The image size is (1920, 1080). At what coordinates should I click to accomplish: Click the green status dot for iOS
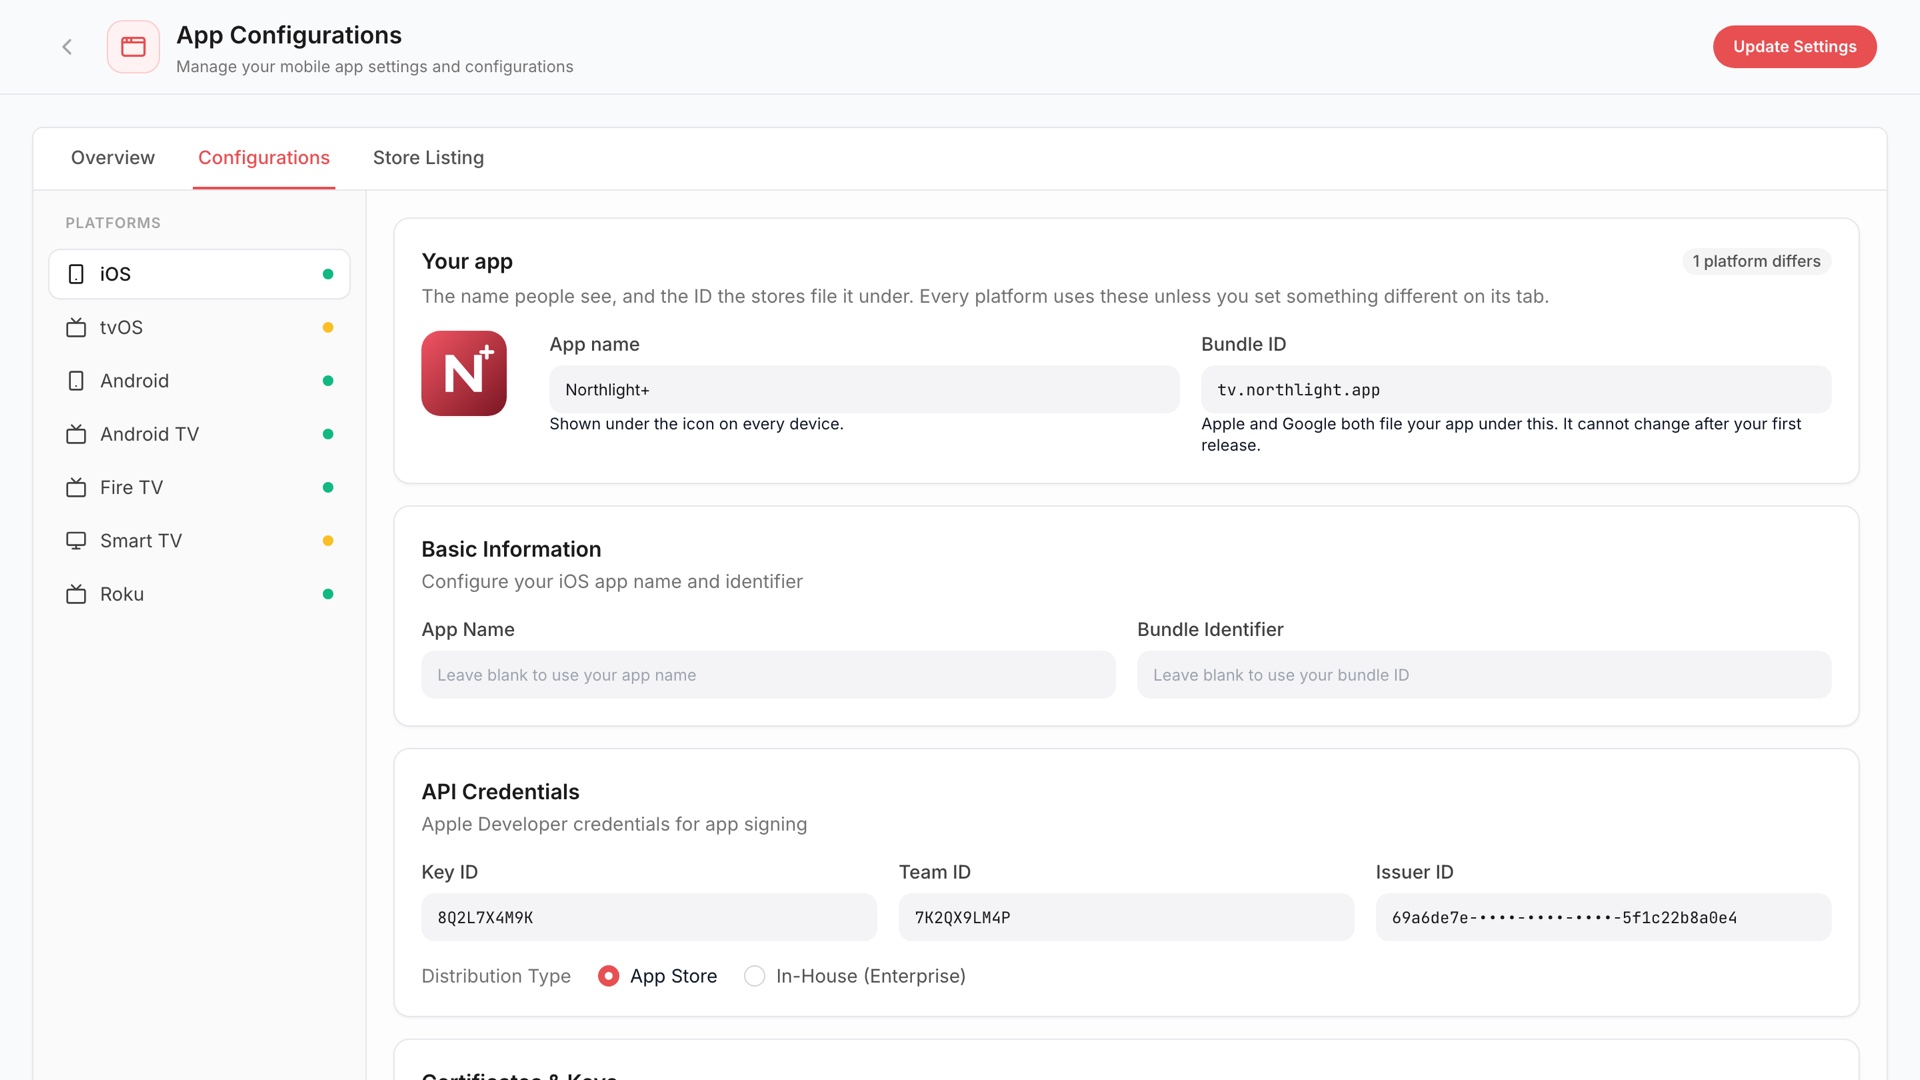click(x=328, y=274)
